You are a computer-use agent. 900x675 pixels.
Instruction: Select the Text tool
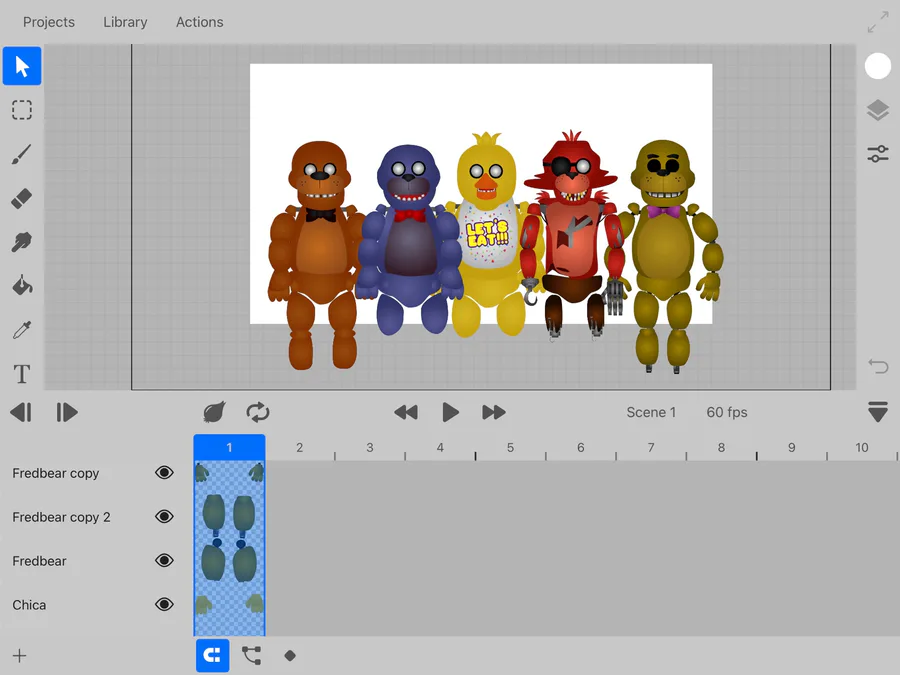(22, 374)
